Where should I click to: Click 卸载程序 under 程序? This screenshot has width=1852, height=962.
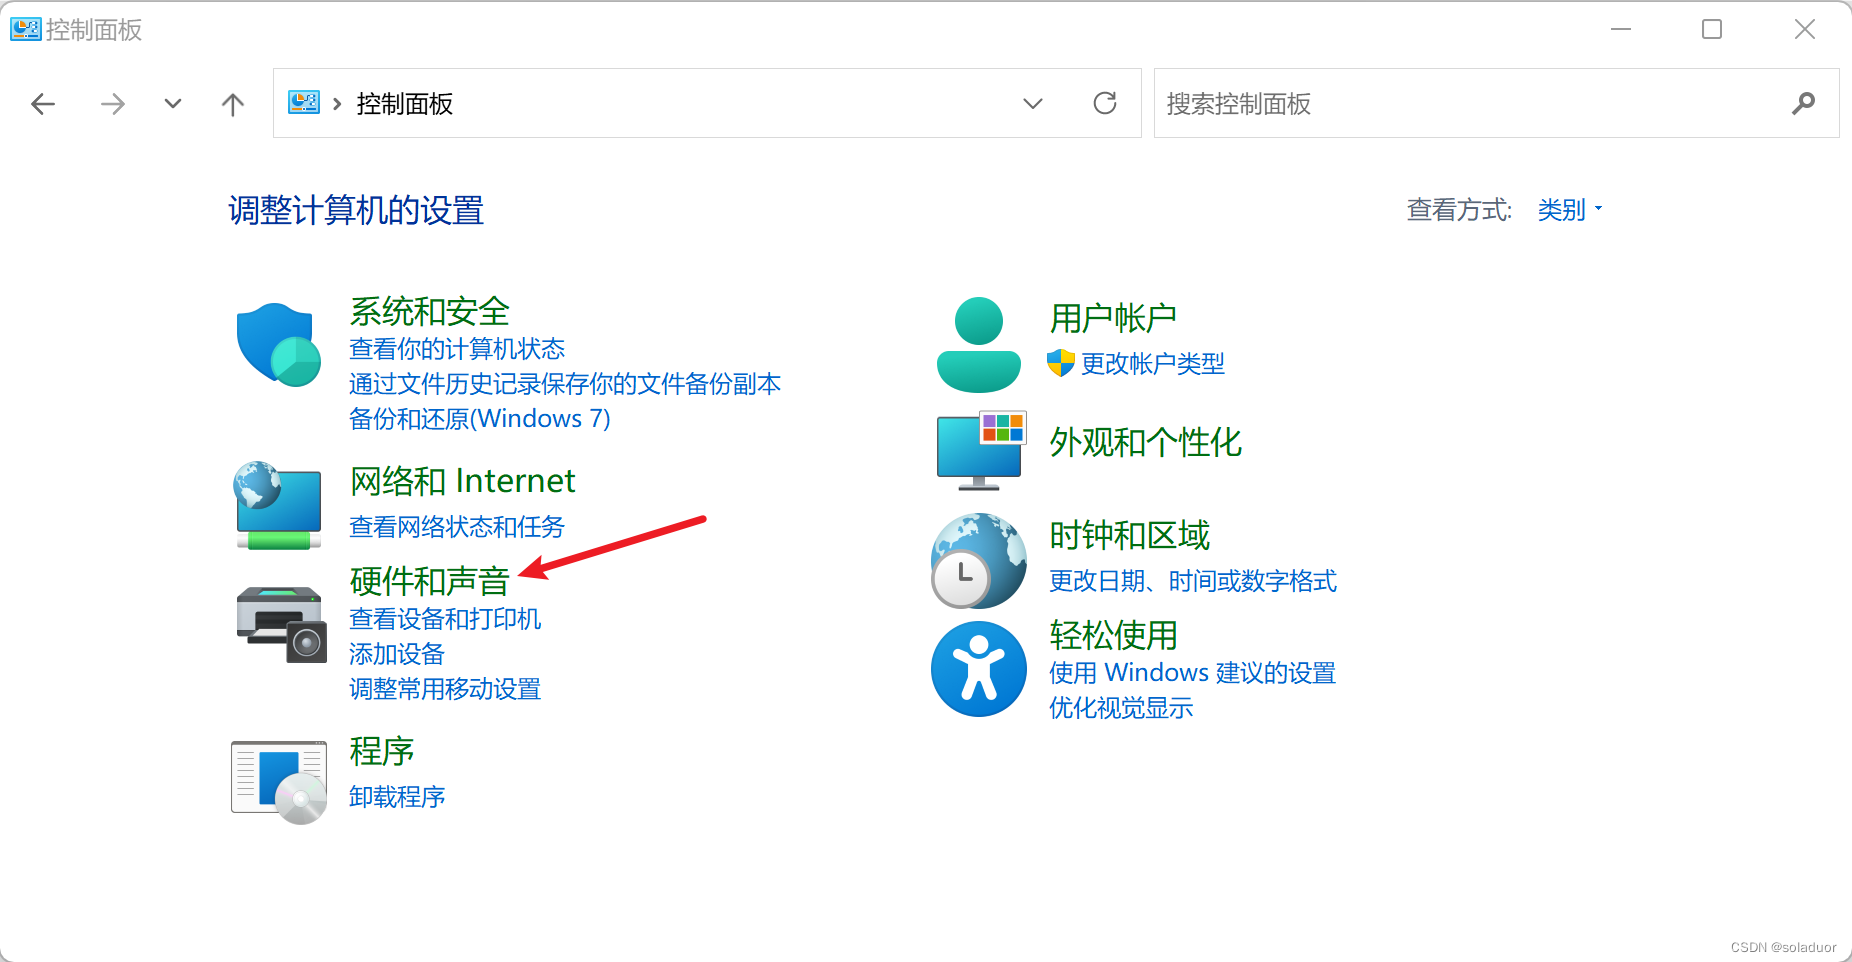click(x=396, y=797)
